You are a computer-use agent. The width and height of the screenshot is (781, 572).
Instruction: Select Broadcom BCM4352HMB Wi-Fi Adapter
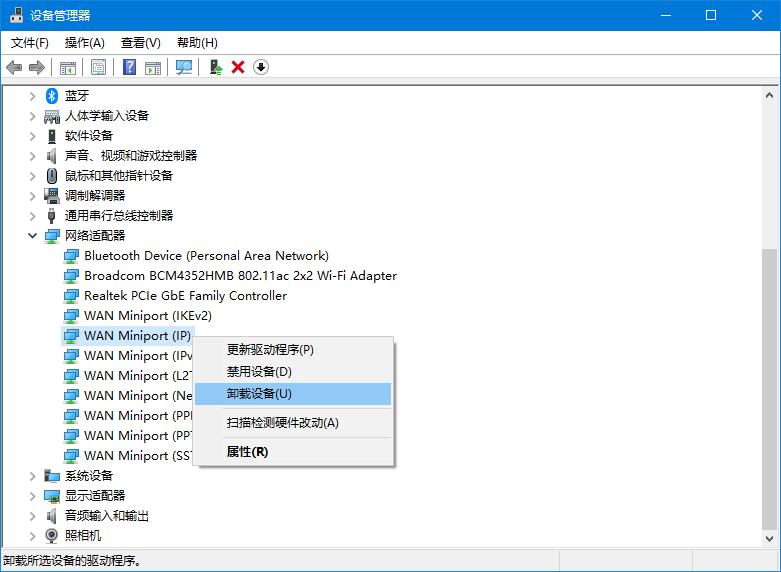coord(241,276)
